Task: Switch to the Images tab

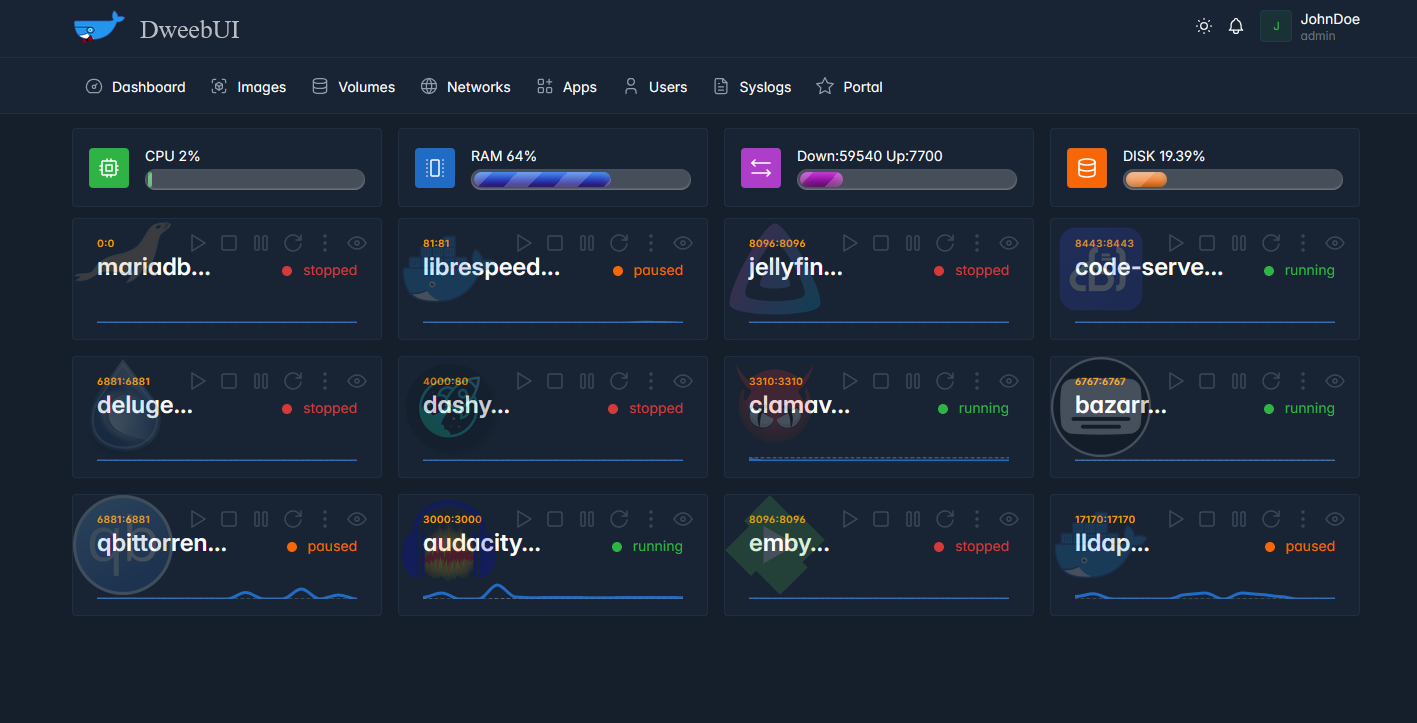Action: point(249,86)
